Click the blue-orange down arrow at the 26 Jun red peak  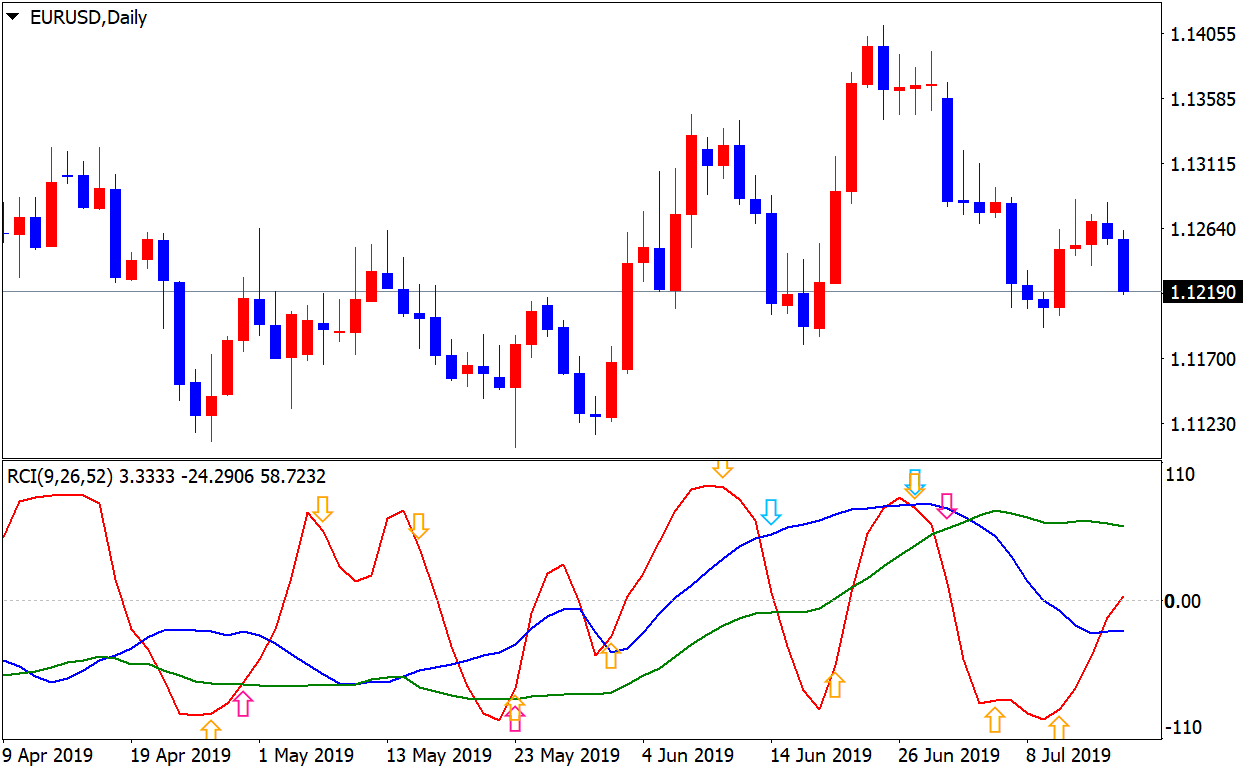tap(914, 484)
